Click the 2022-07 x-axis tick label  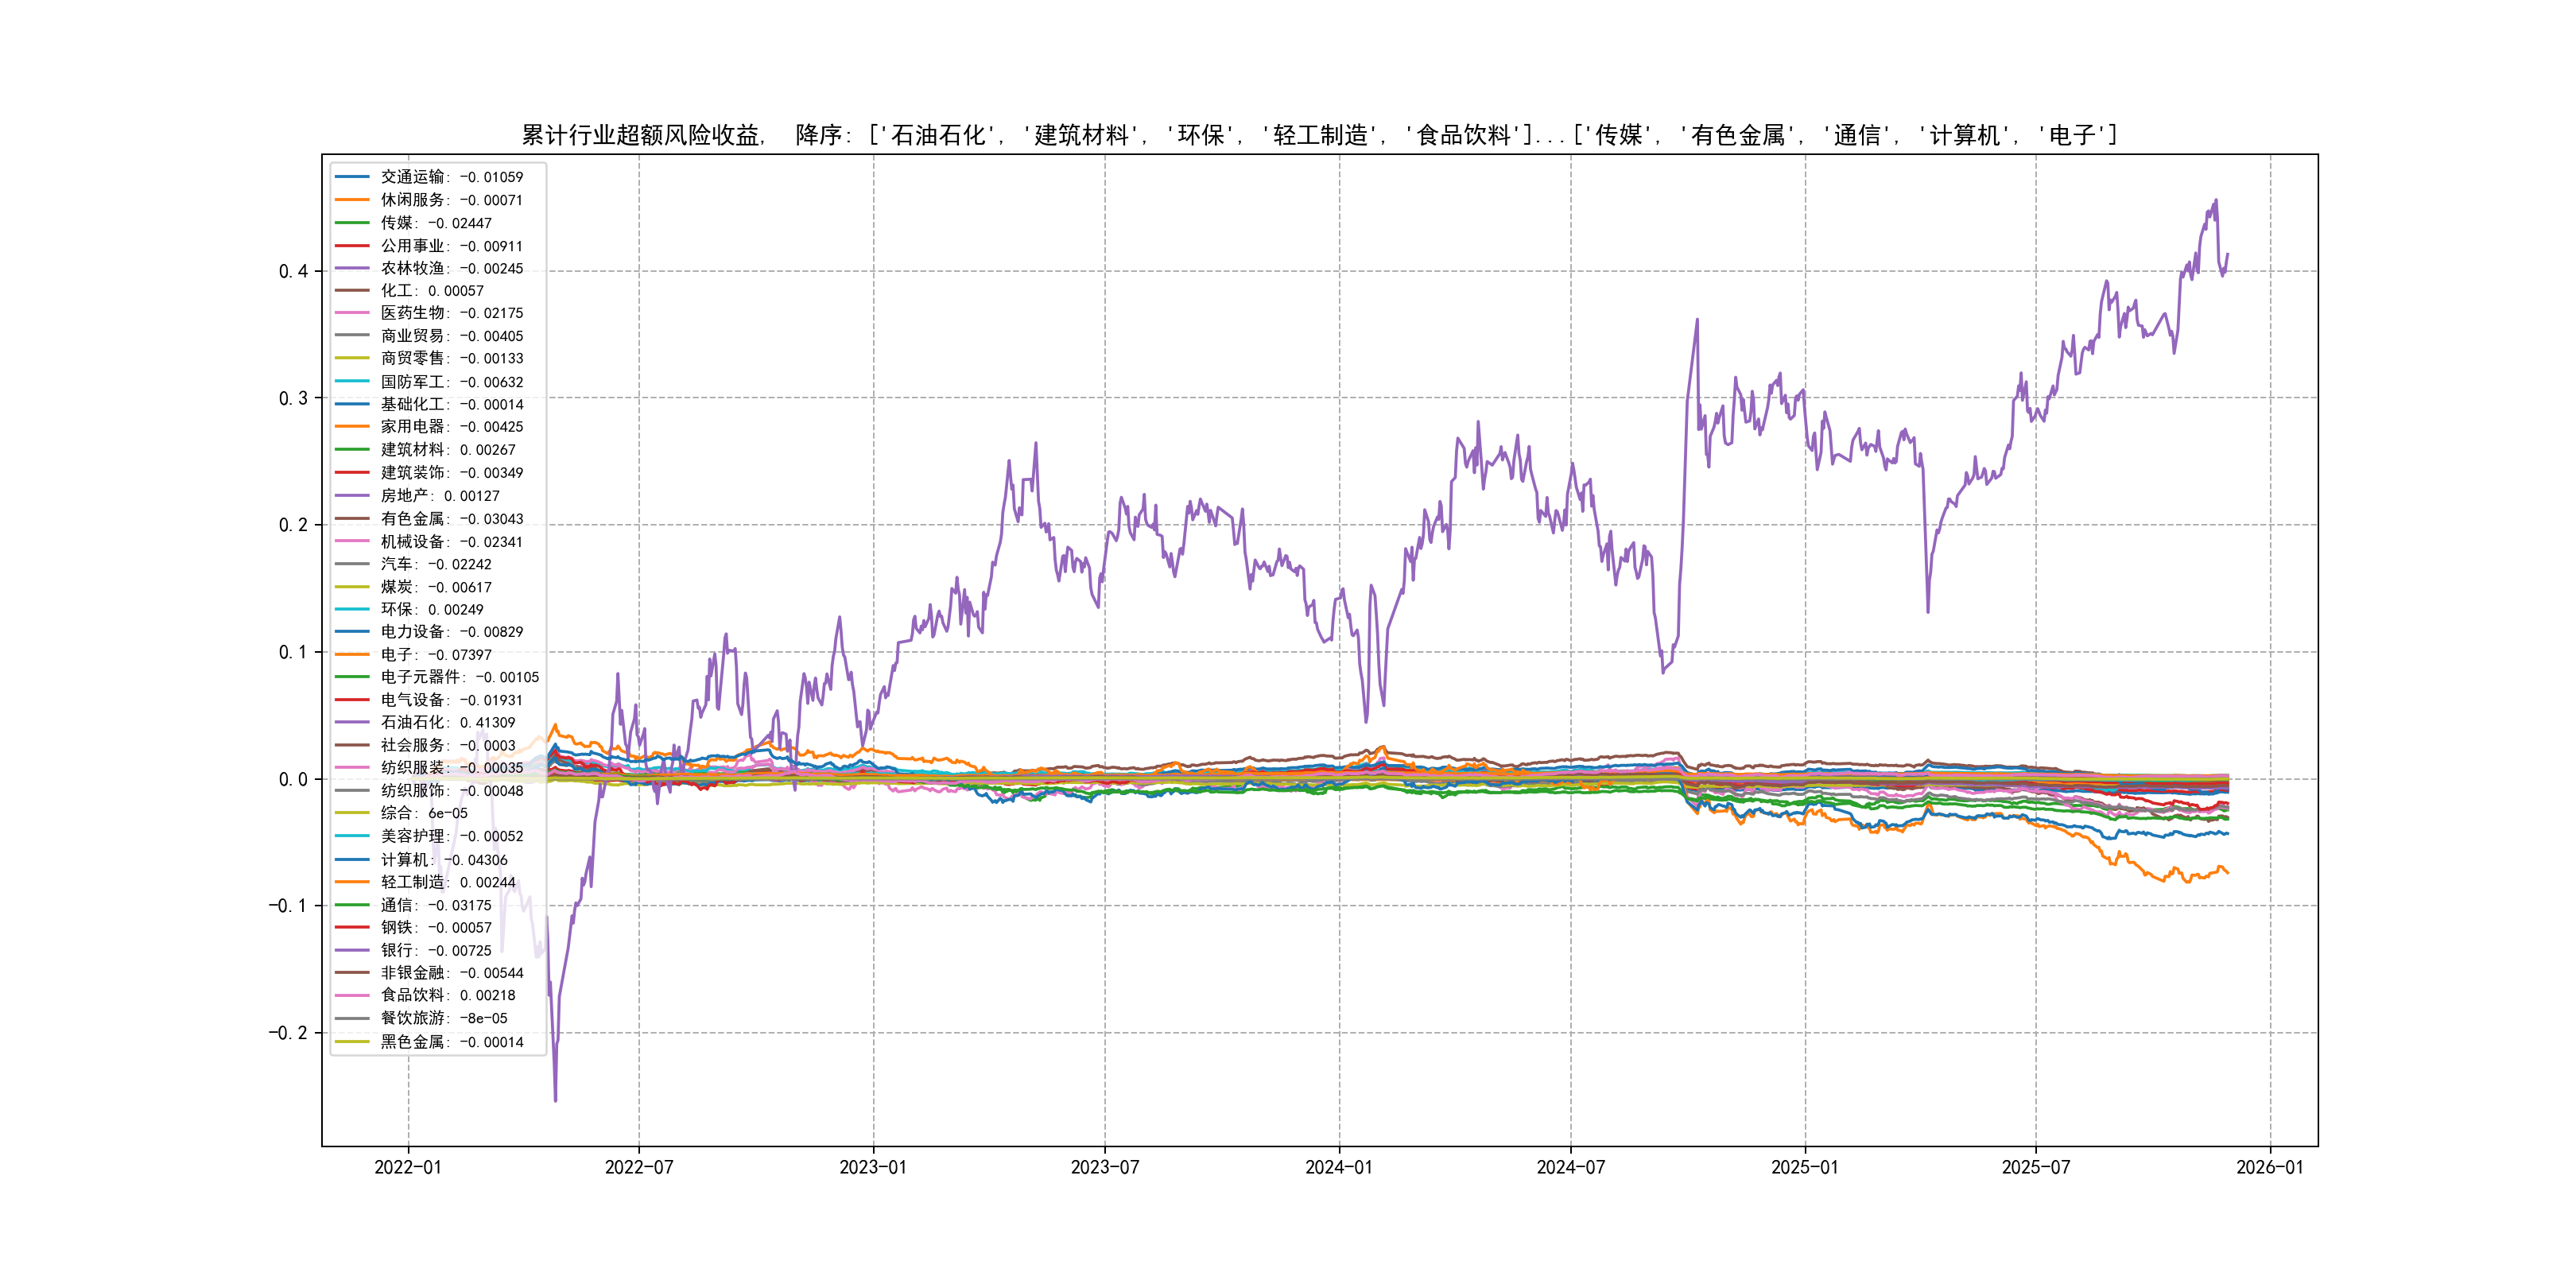pyautogui.click(x=639, y=1167)
